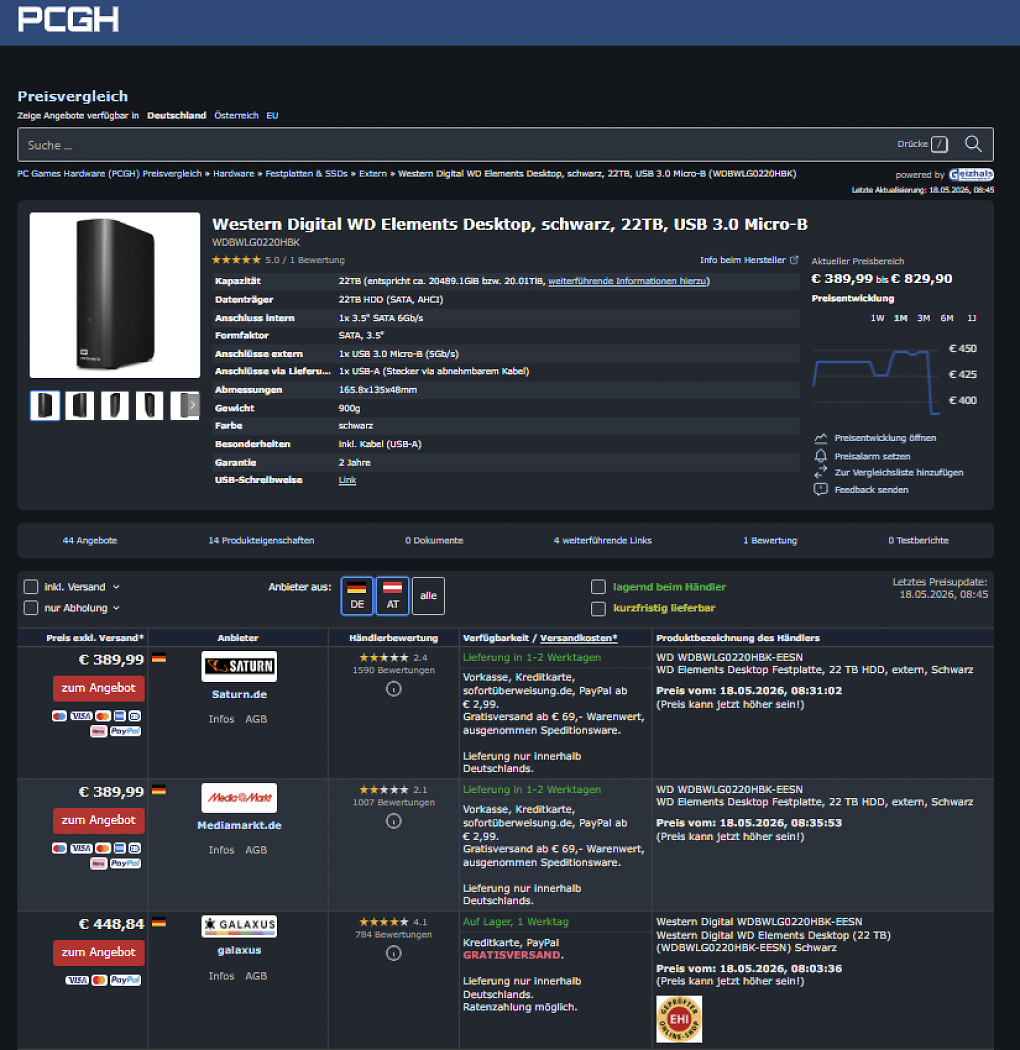This screenshot has height=1050, width=1020.
Task: Switch region to Österreich
Action: 236,115
